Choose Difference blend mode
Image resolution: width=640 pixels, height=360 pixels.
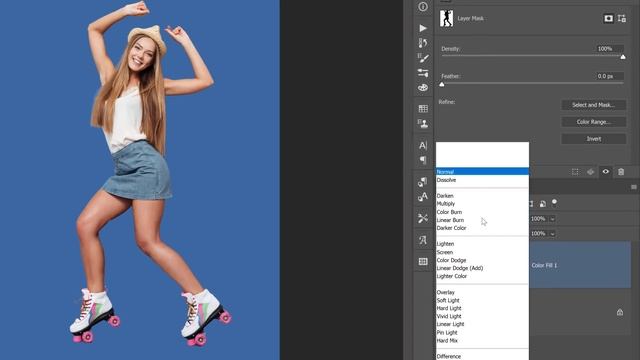(482, 356)
